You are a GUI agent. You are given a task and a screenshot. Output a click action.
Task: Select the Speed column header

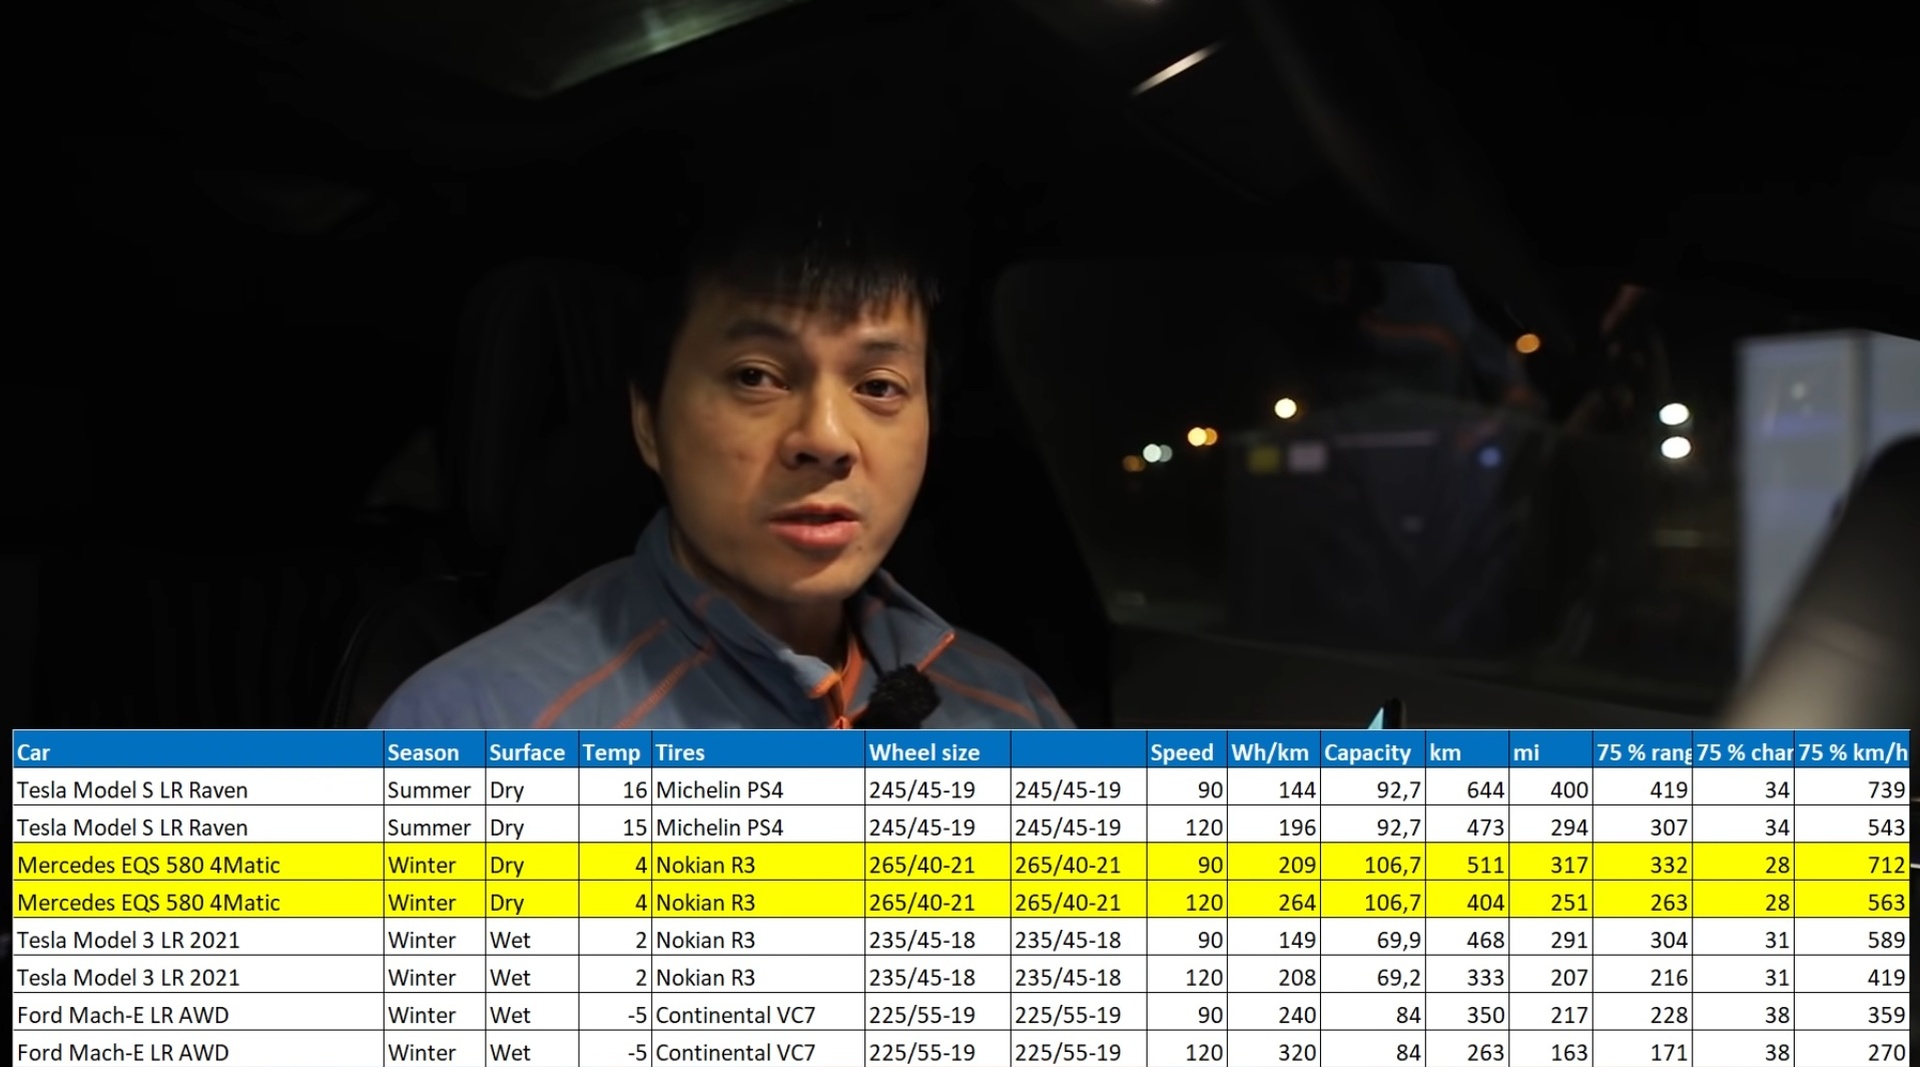[x=1187, y=752]
